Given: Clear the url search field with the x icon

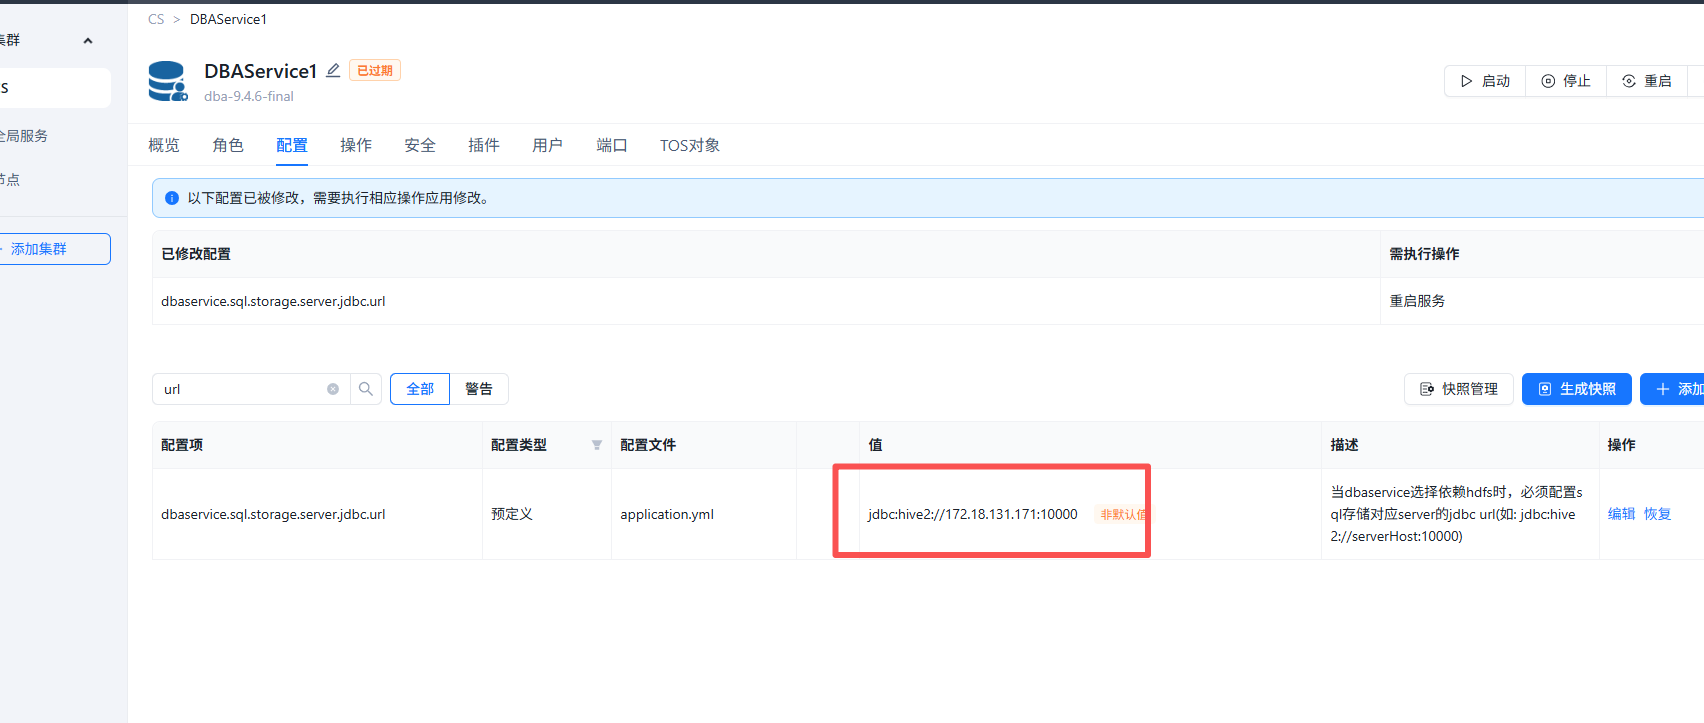Looking at the screenshot, I should (x=333, y=389).
